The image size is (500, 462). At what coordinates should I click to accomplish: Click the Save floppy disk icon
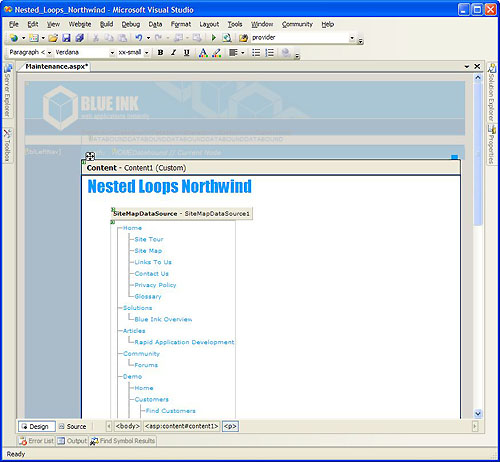[66, 38]
